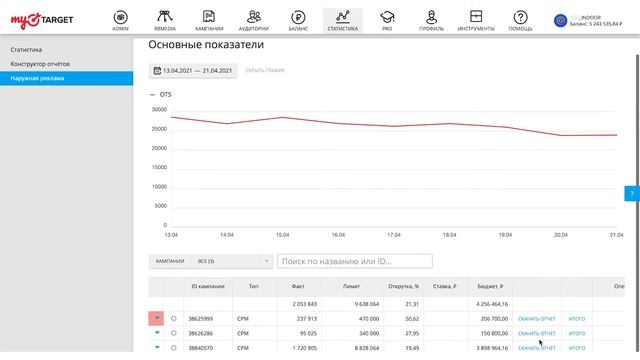Screen dimensions: 640x360
Task: Select Наружная реклама in the sidebar
Action: 66,78
